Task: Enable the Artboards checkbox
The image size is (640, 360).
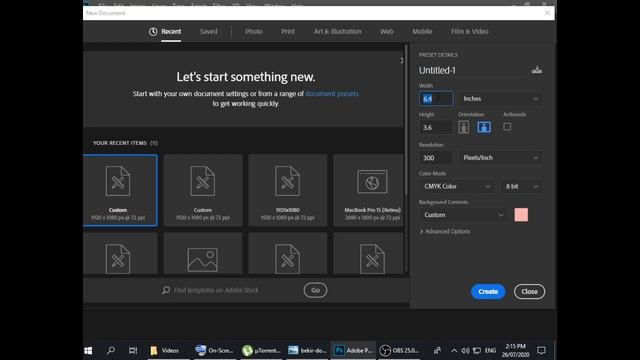Action: [507, 127]
